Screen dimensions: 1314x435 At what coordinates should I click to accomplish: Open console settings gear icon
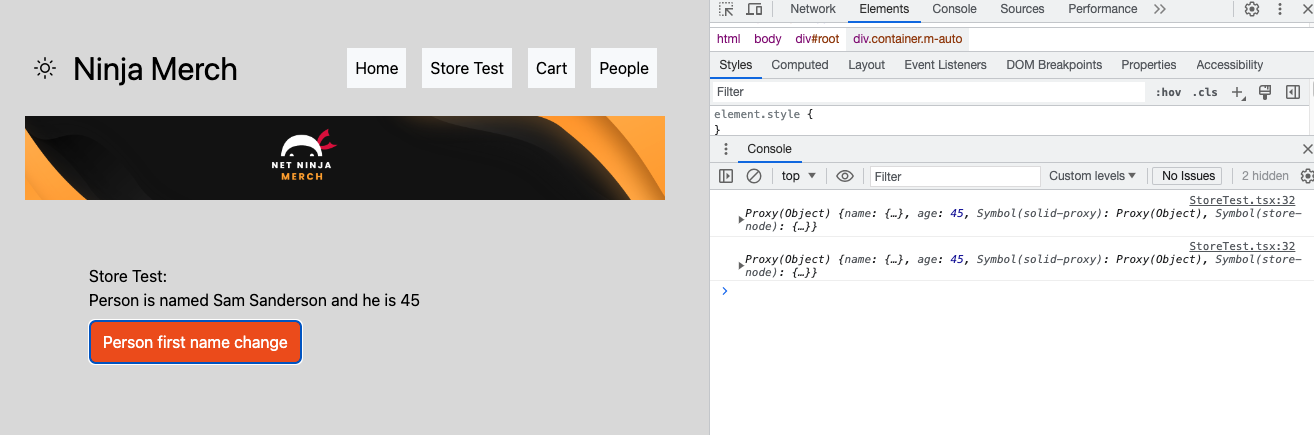pyautogui.click(x=1306, y=176)
